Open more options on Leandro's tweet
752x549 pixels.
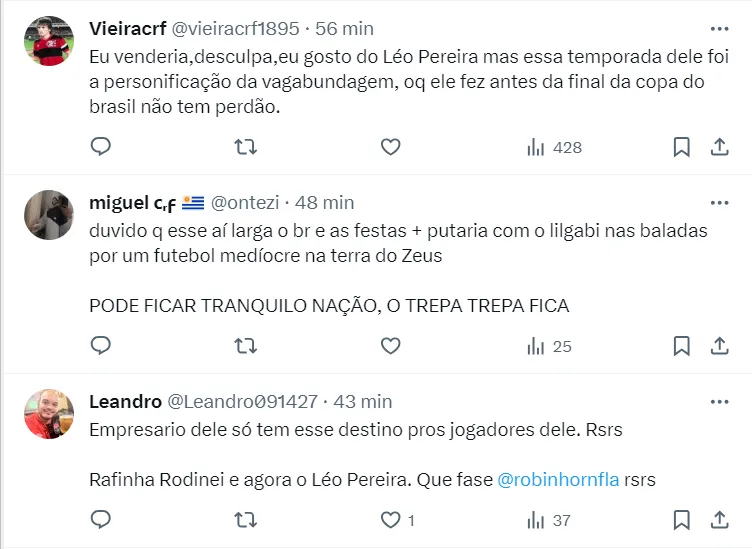point(719,401)
